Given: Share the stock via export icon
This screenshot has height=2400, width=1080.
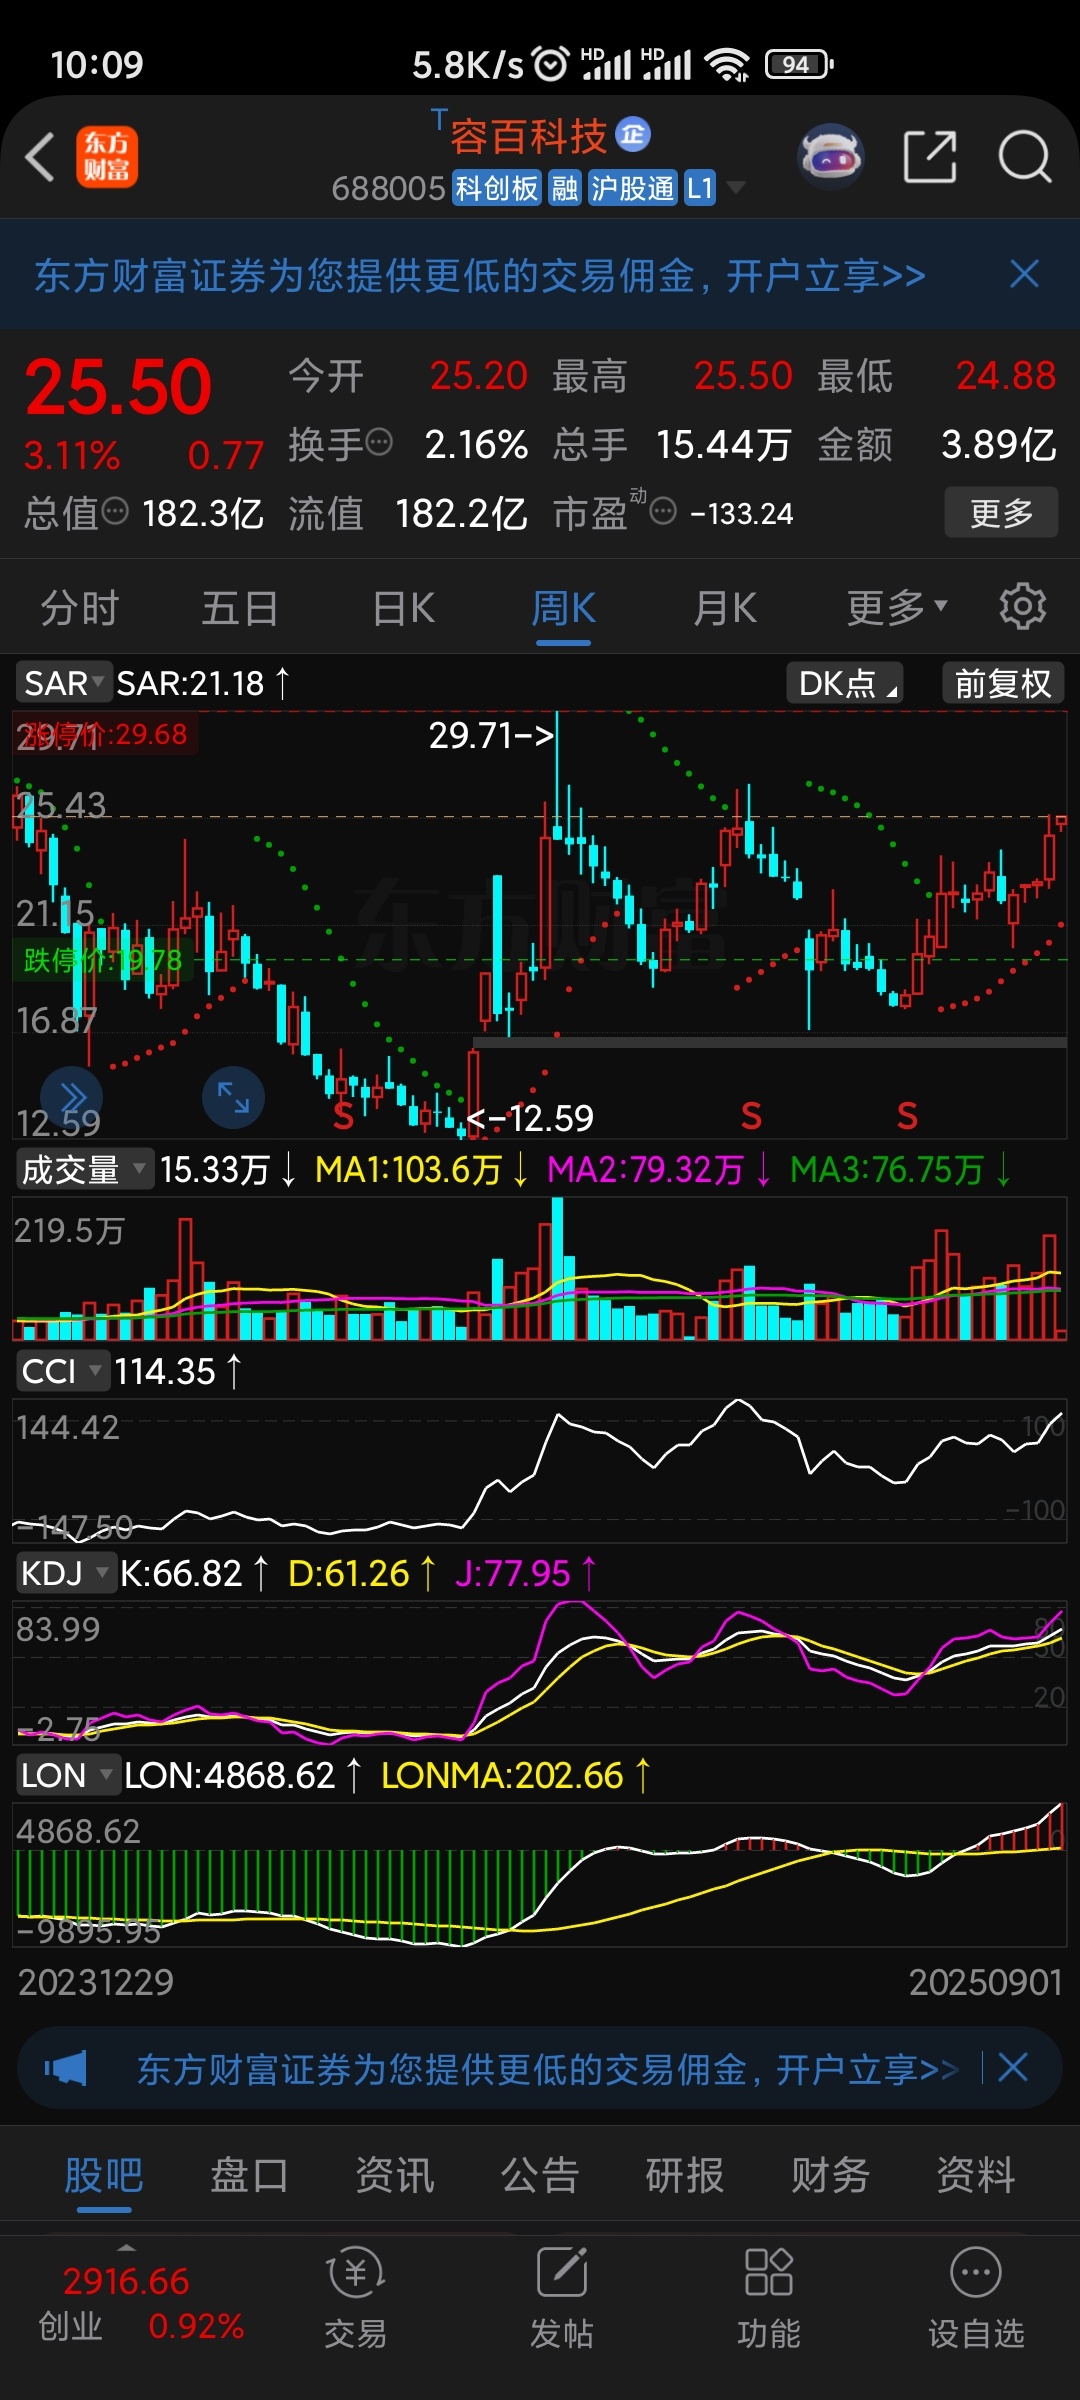Looking at the screenshot, I should [x=930, y=157].
